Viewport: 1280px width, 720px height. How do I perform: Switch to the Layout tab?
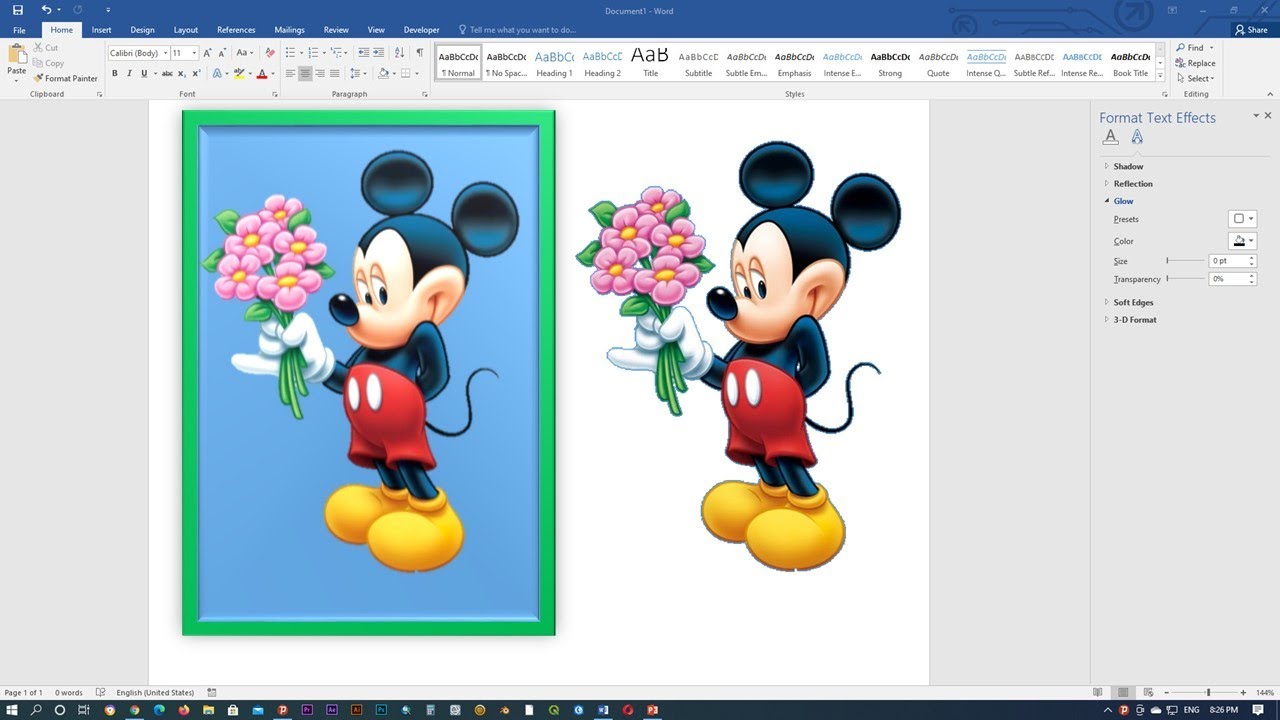186,30
